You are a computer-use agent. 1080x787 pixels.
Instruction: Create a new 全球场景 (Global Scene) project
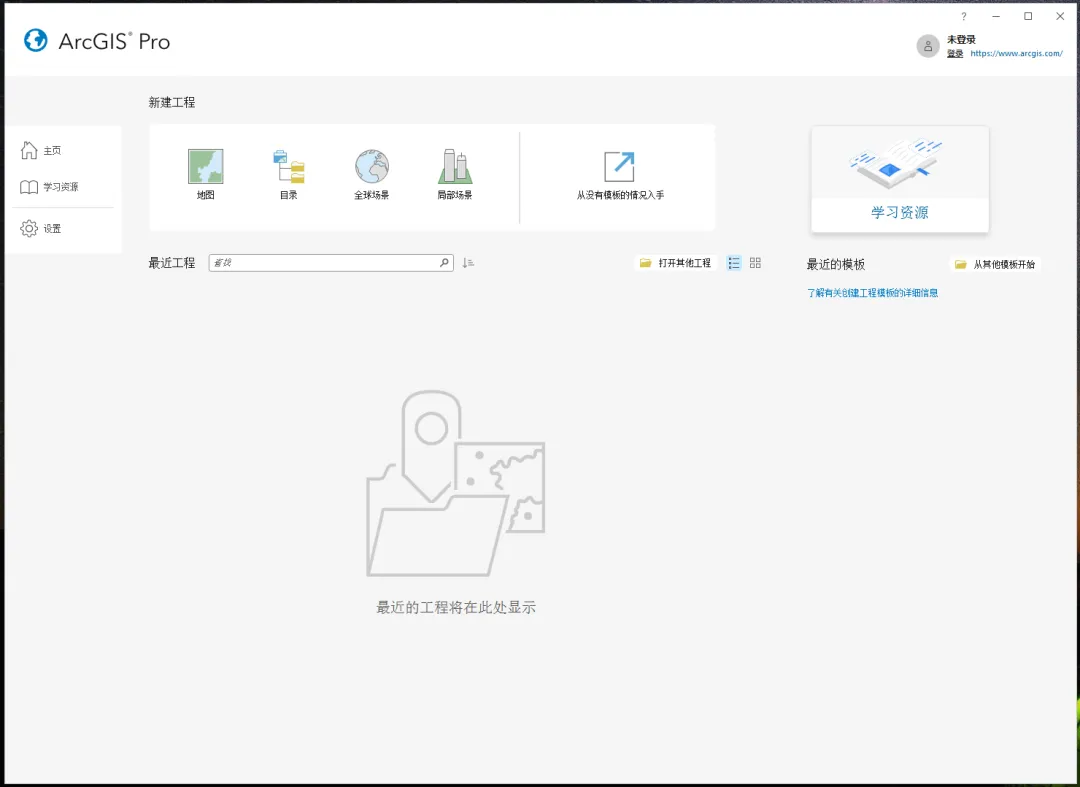[x=372, y=175]
